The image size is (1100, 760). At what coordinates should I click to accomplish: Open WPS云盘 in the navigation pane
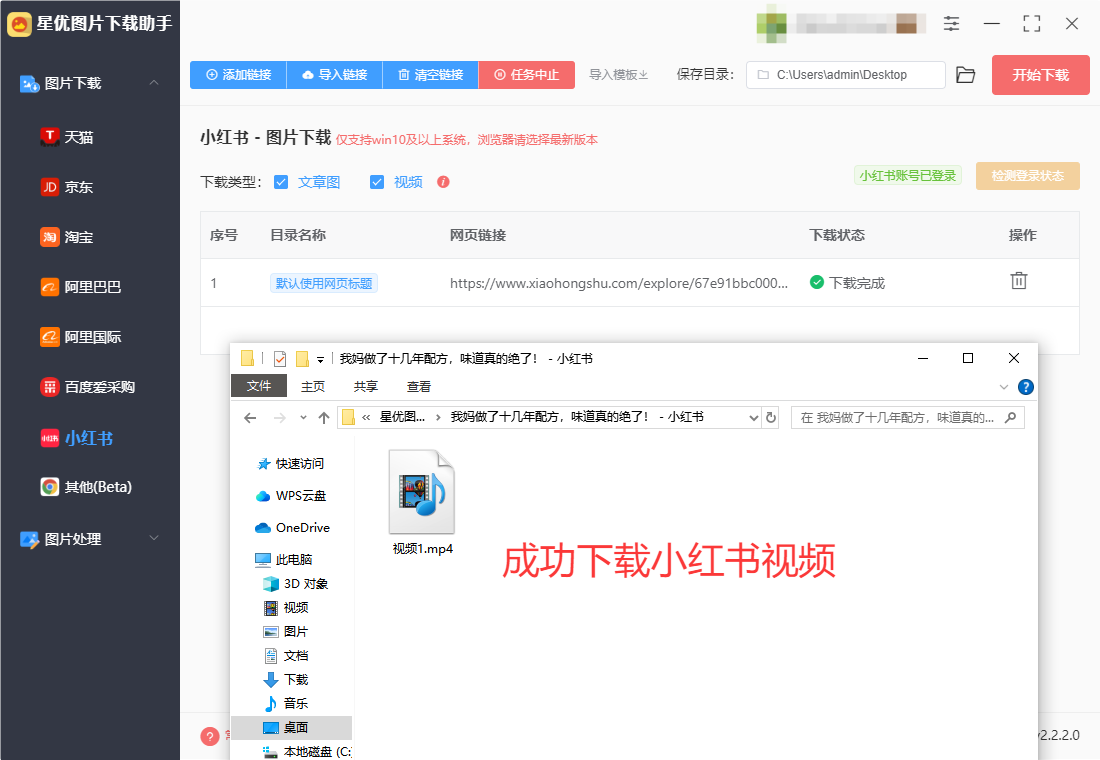click(291, 495)
